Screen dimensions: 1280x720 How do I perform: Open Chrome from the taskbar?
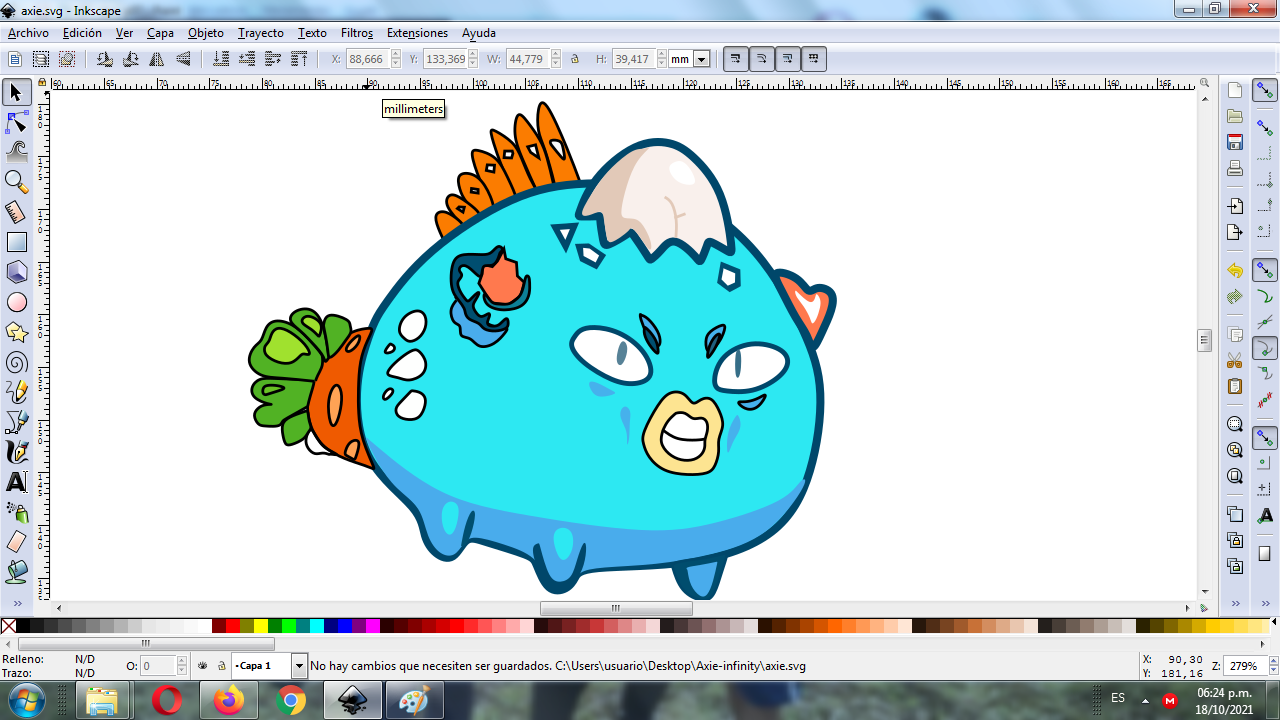coord(290,700)
